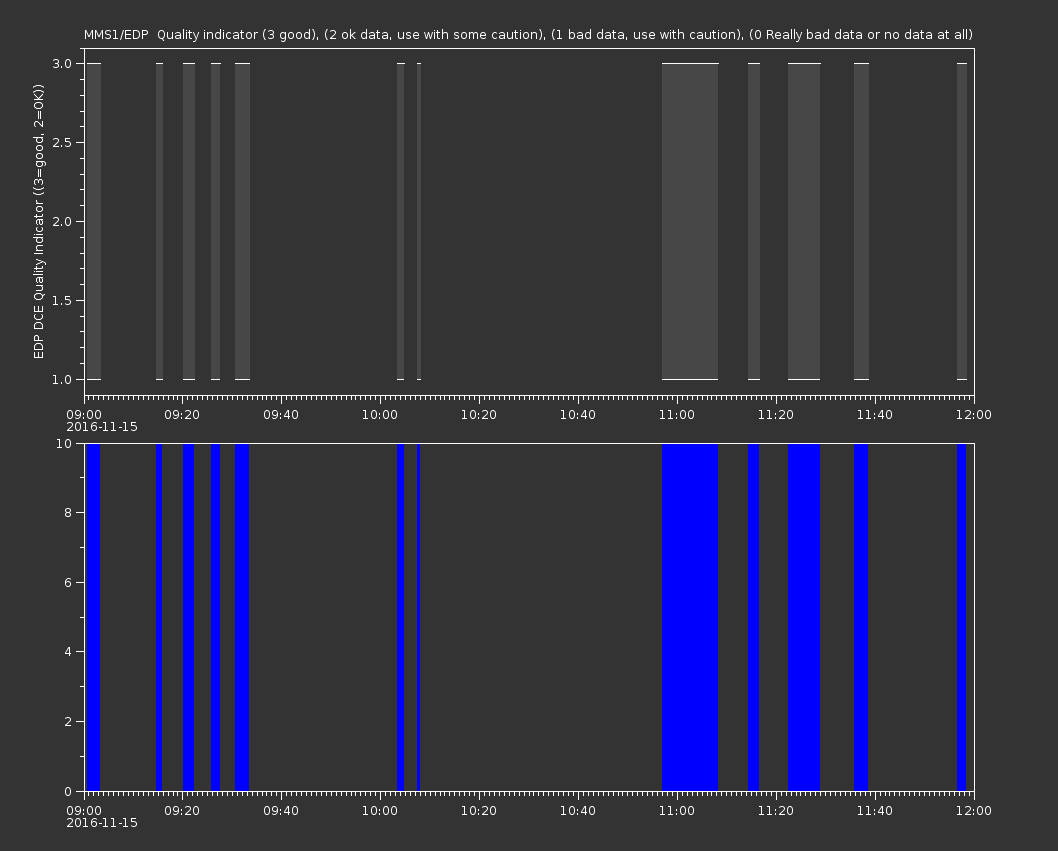Click the 09:20 time label under lower plot

point(182,811)
